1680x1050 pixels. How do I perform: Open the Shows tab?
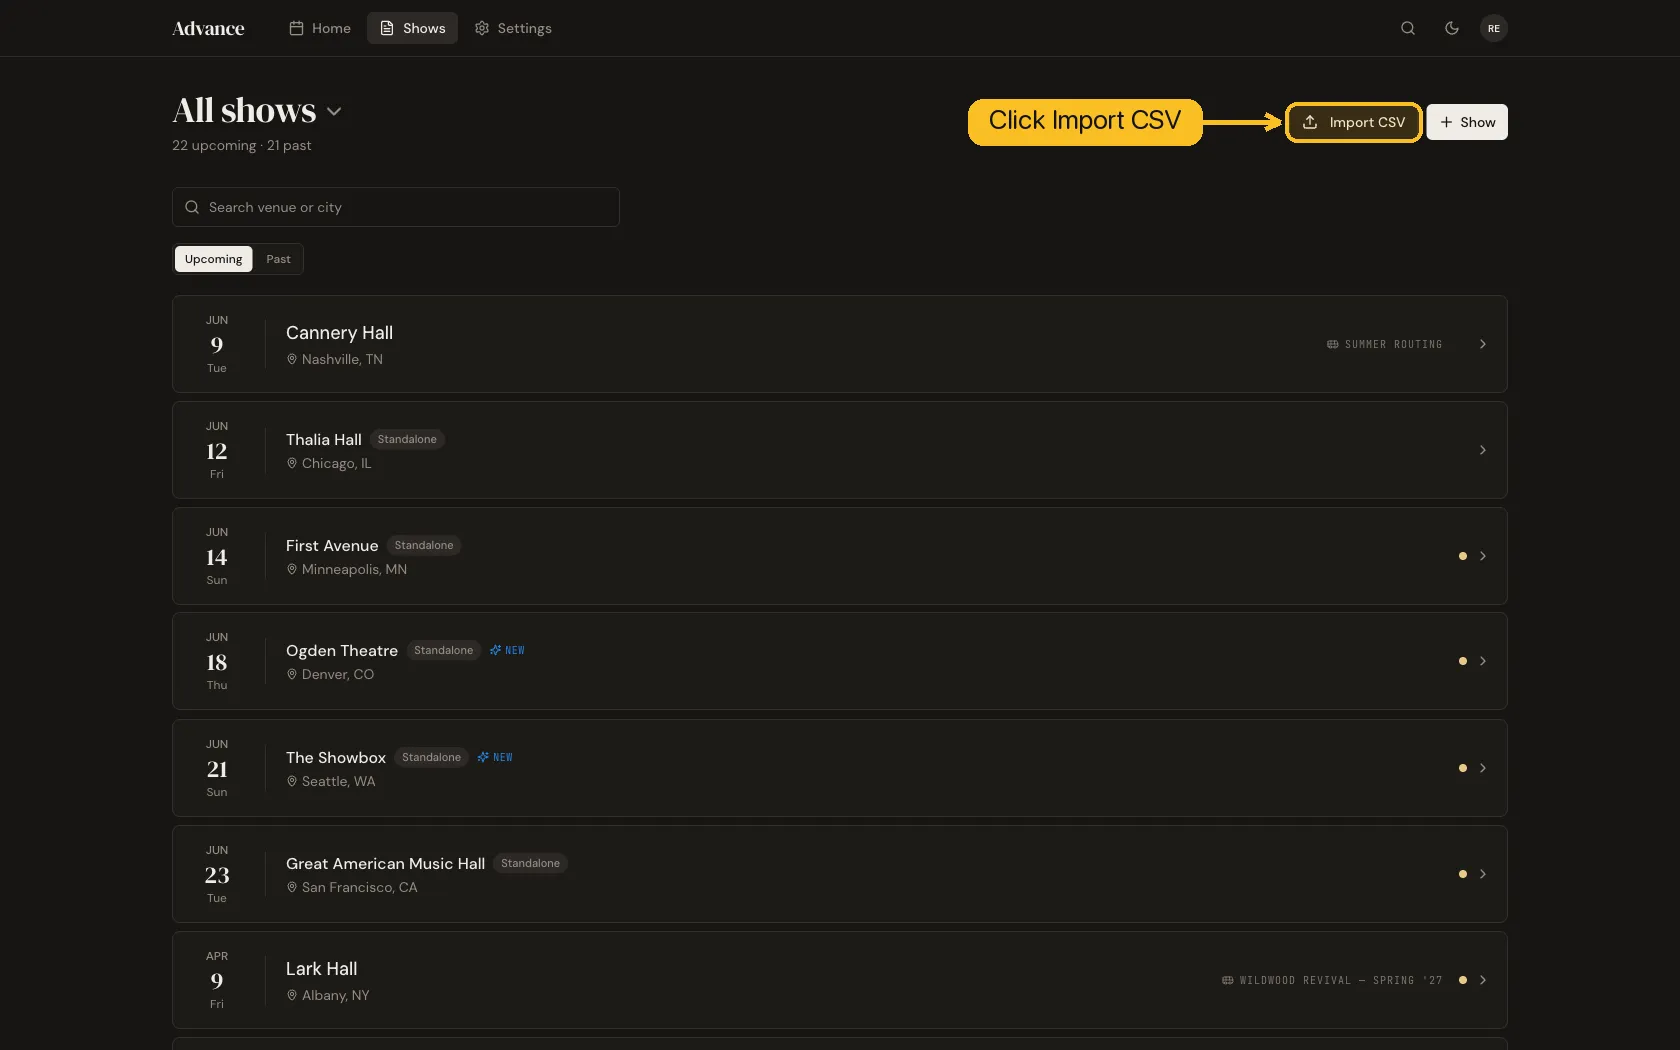[412, 28]
